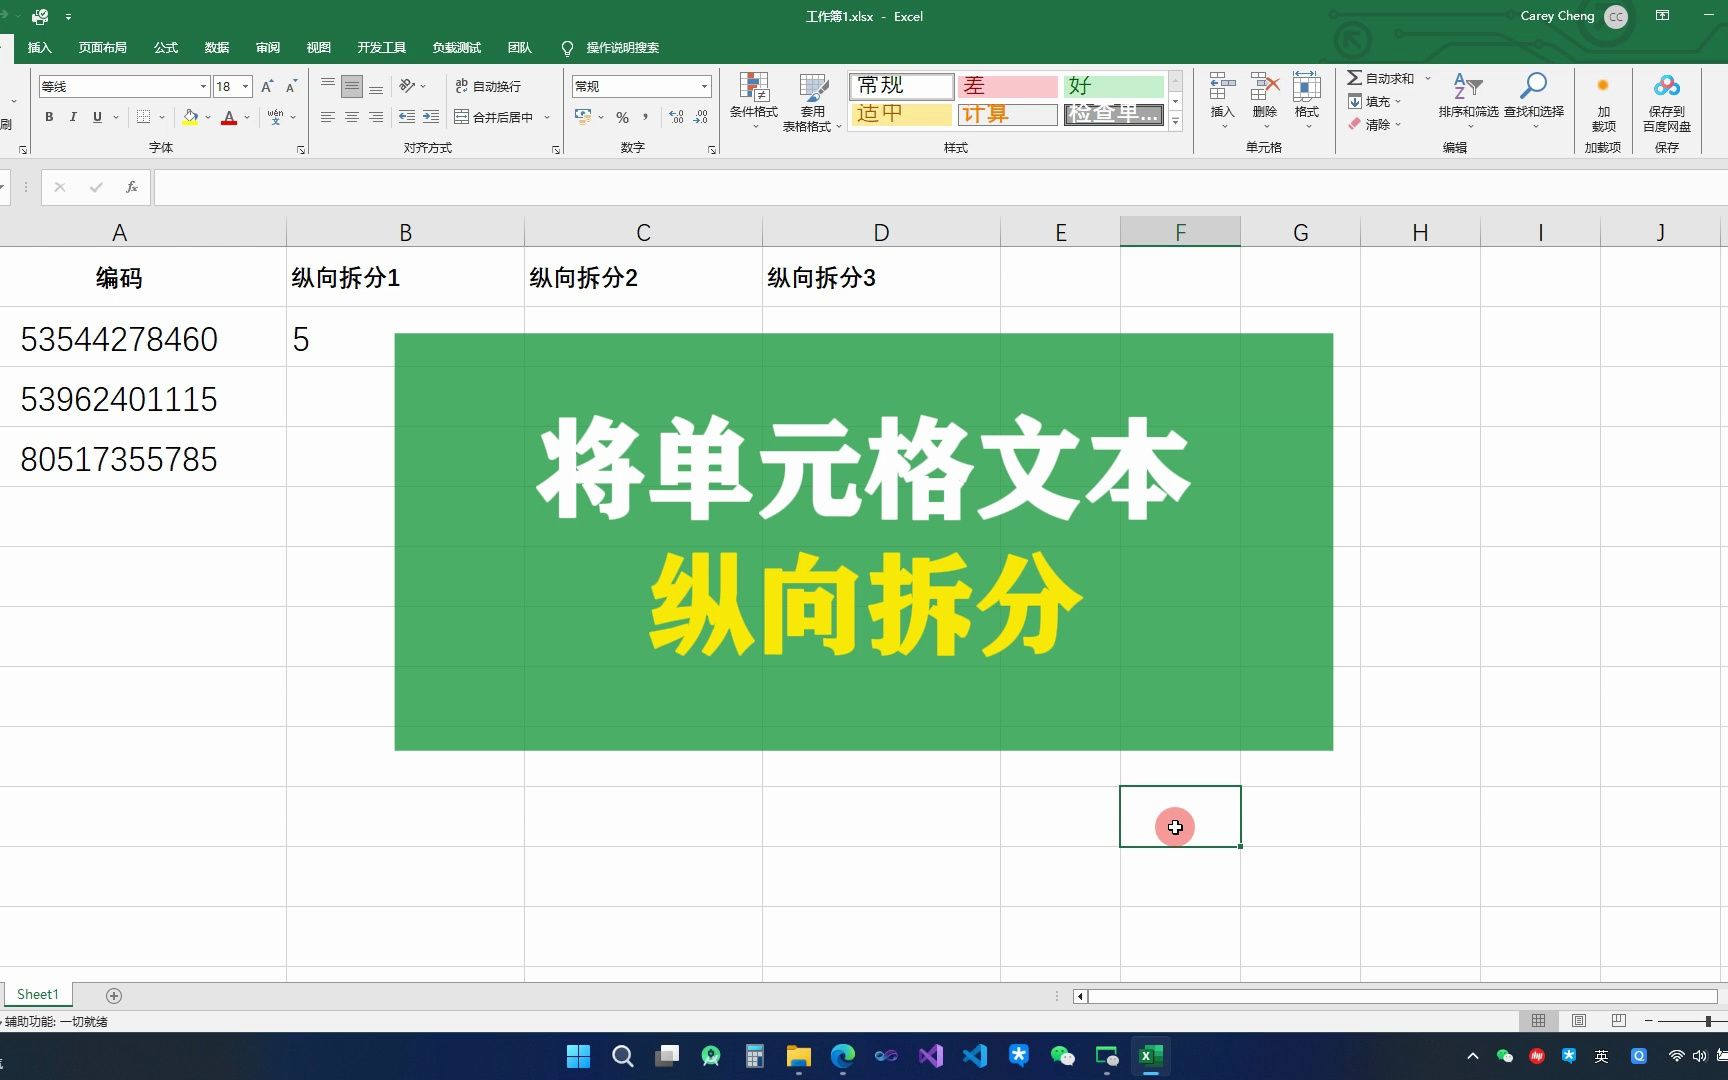
Task: Toggle bold formatting
Action: 48,117
